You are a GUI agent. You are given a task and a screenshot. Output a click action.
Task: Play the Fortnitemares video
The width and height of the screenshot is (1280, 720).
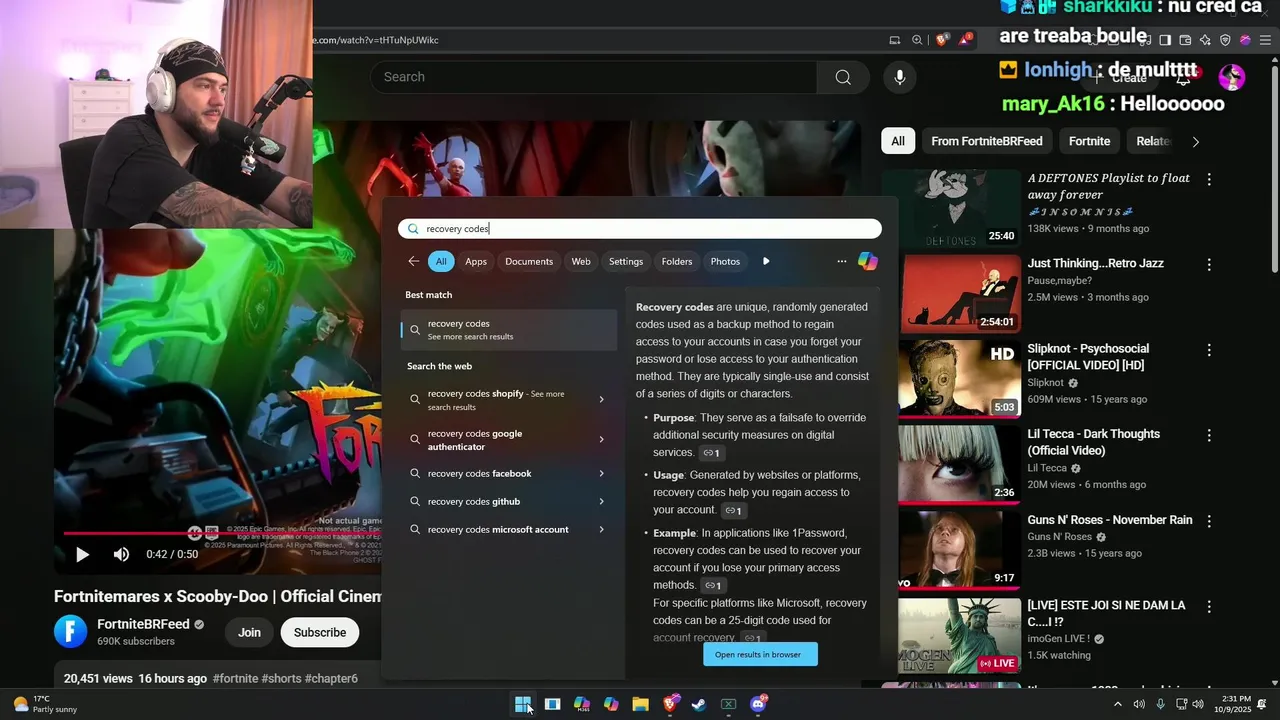(x=82, y=554)
